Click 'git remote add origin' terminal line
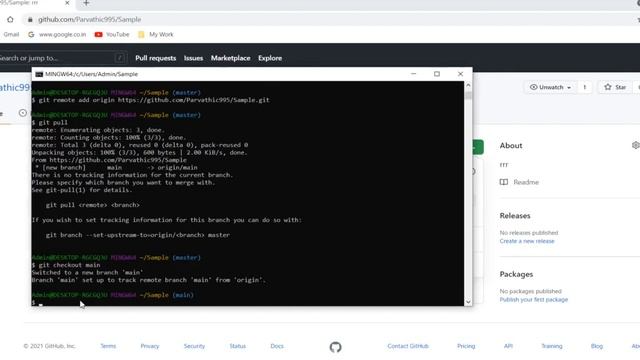 click(x=151, y=100)
